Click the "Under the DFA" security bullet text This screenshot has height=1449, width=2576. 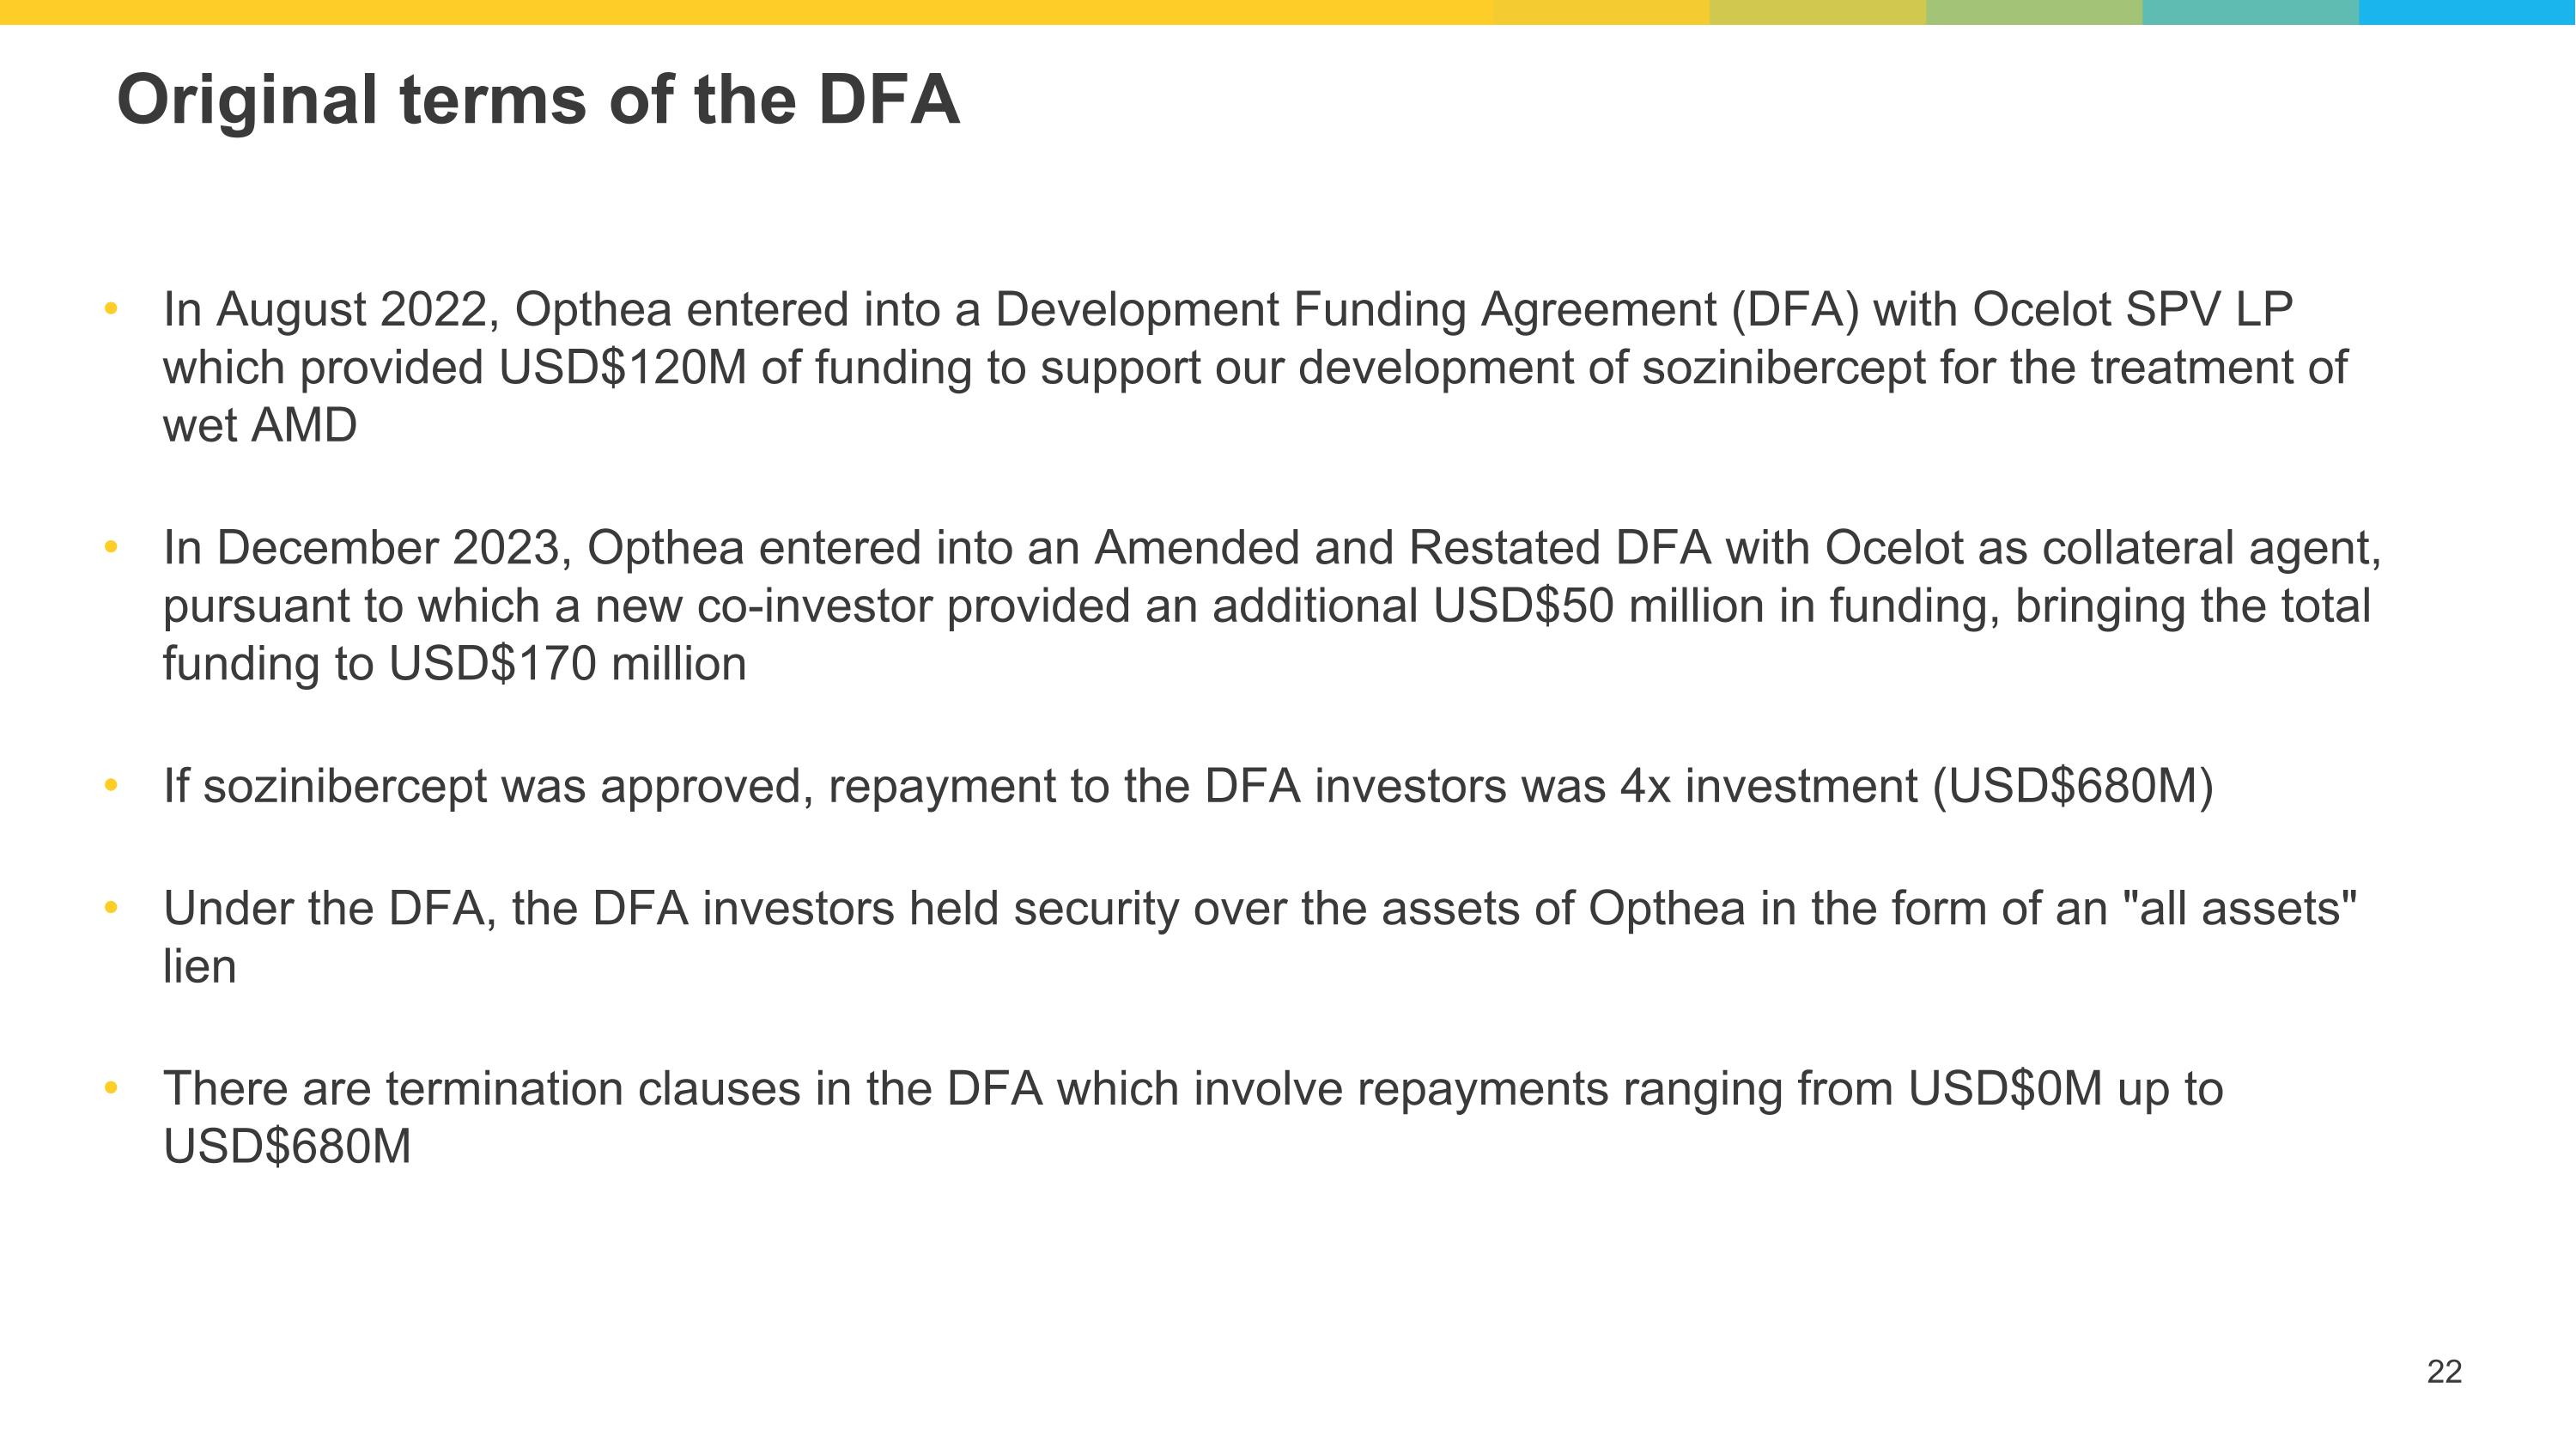coord(1260,909)
